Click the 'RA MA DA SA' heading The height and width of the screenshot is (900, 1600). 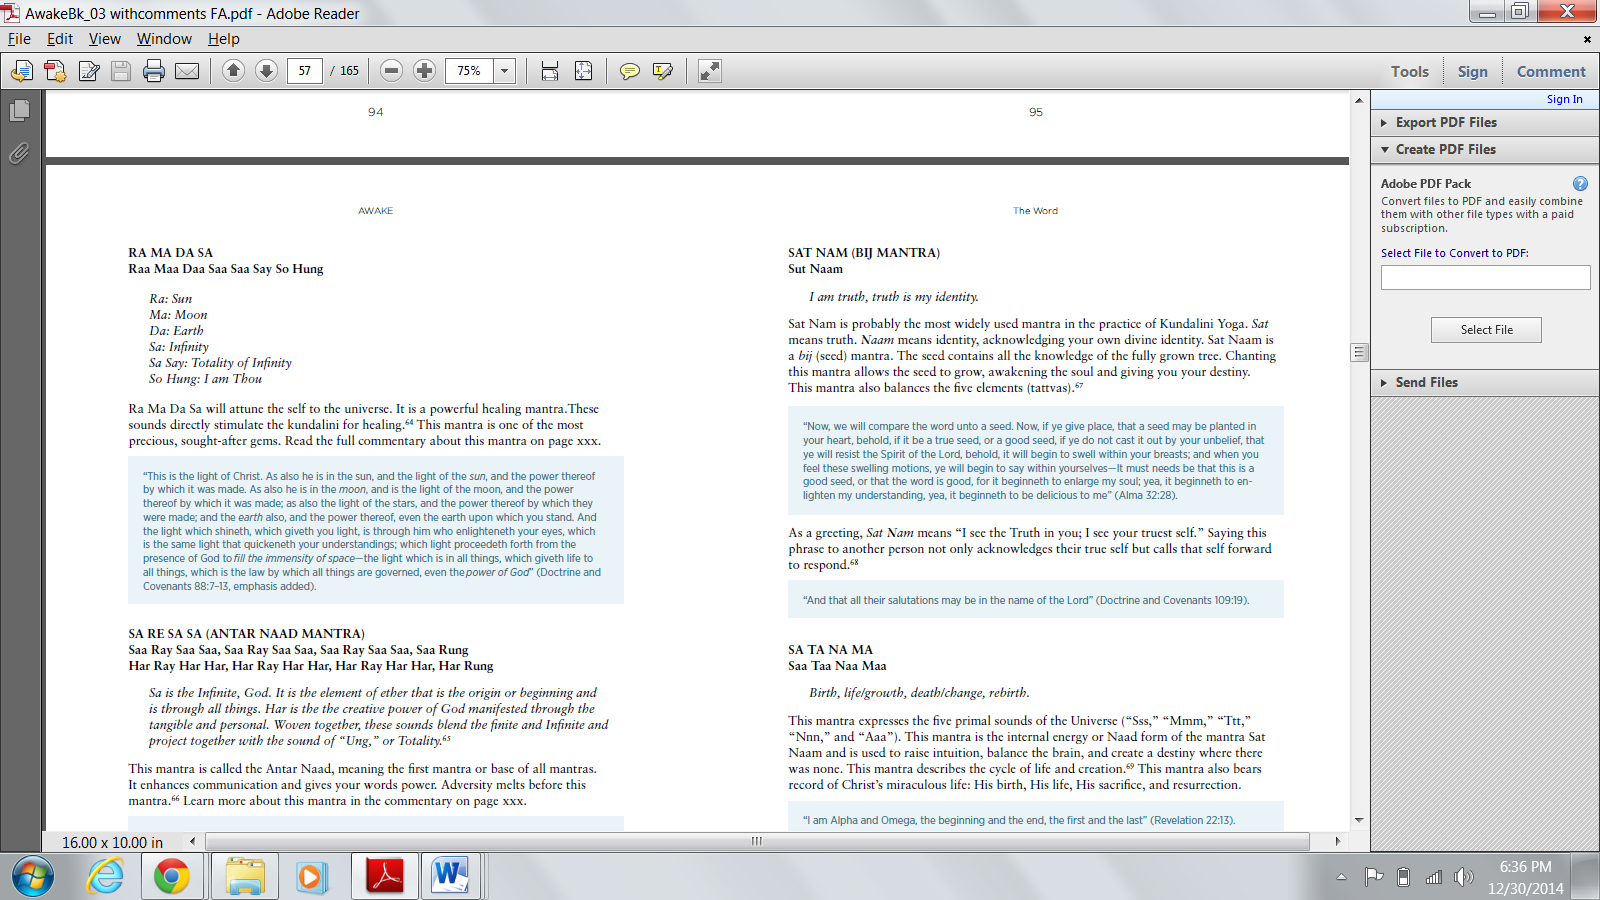click(170, 253)
